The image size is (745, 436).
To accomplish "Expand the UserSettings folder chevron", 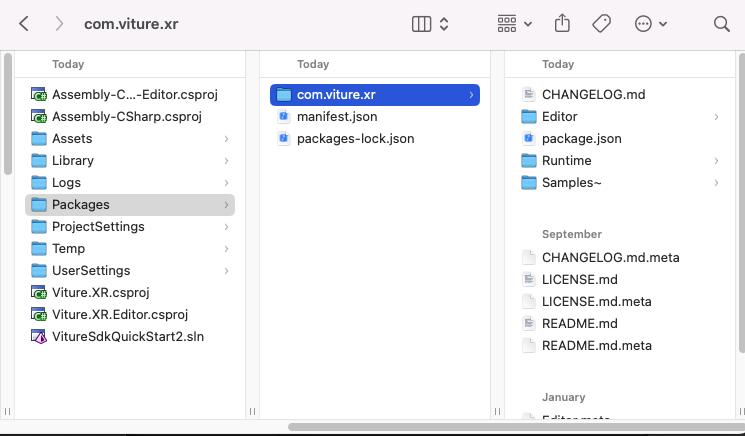I will pyautogui.click(x=226, y=270).
